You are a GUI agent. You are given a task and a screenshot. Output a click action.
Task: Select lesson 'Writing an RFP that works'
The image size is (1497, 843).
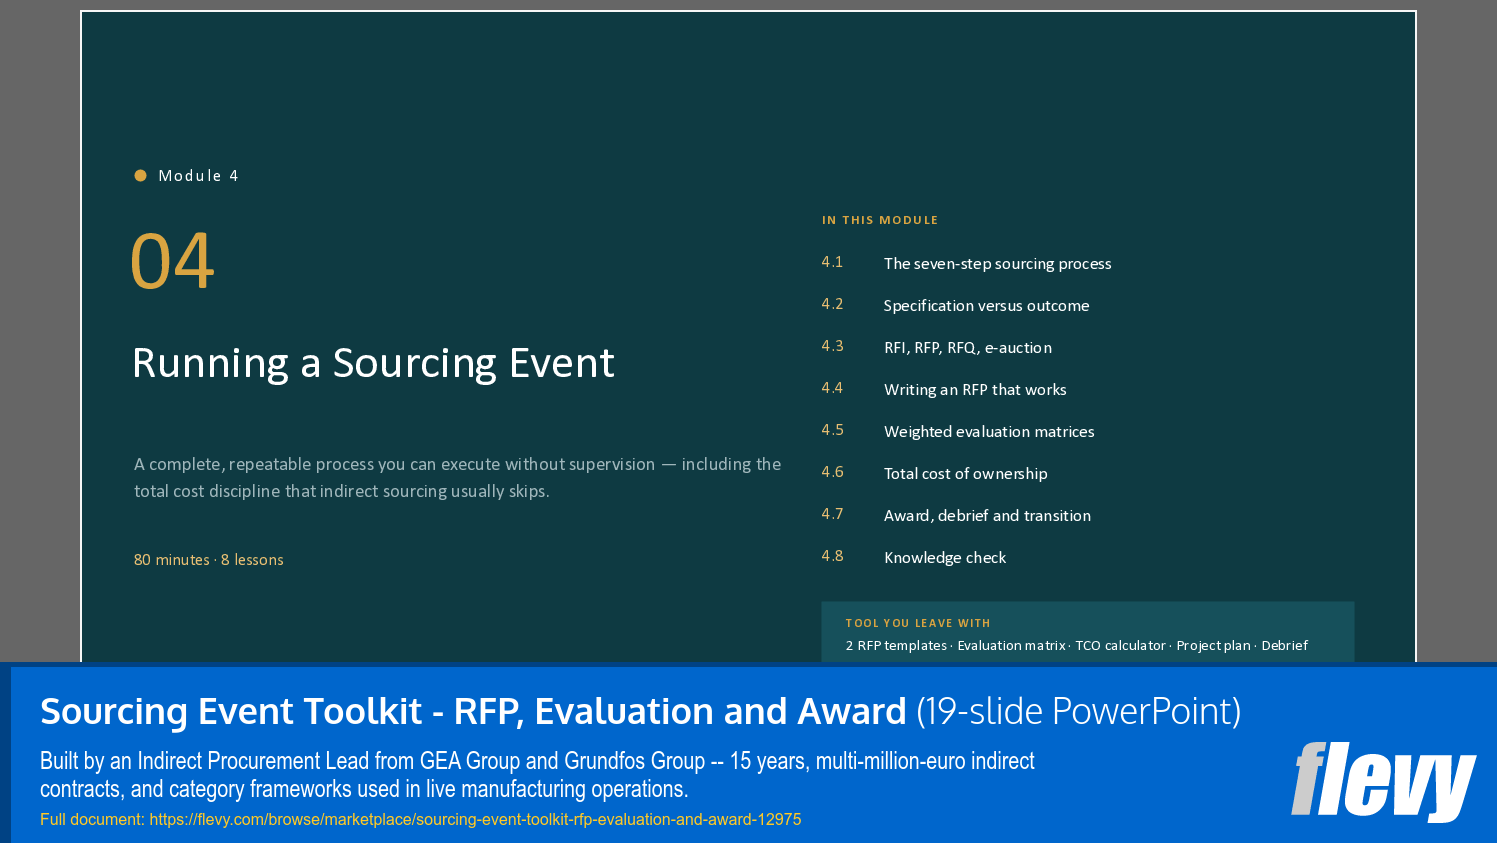click(975, 390)
